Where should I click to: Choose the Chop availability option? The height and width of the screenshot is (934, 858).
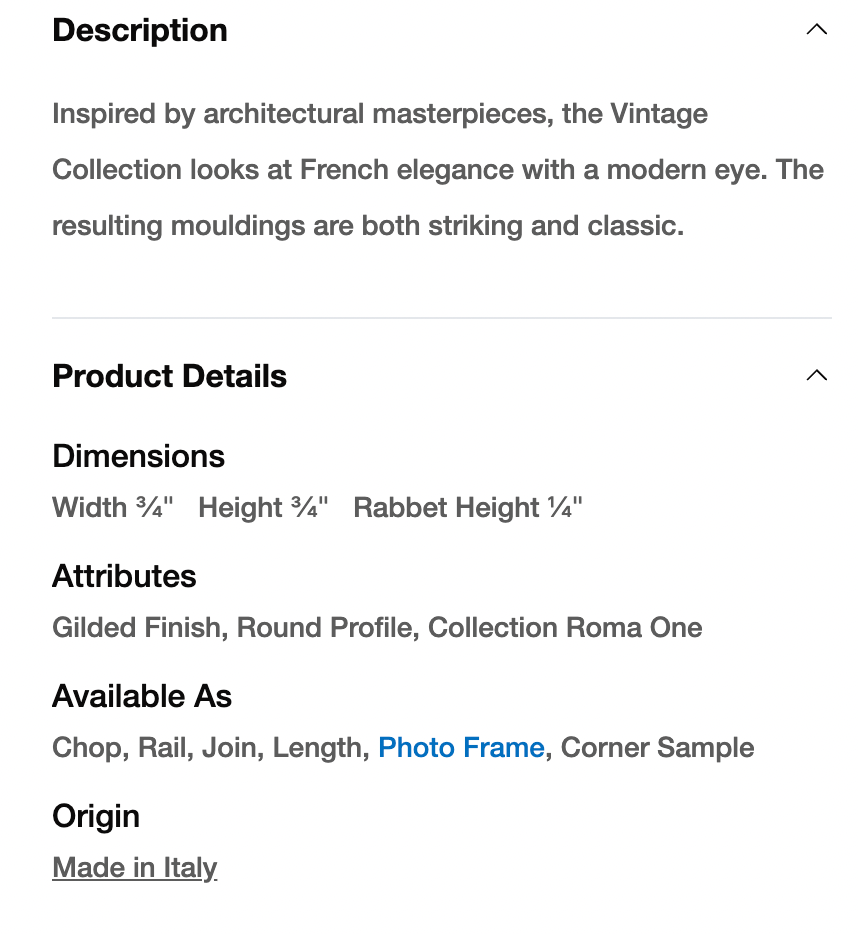(87, 747)
